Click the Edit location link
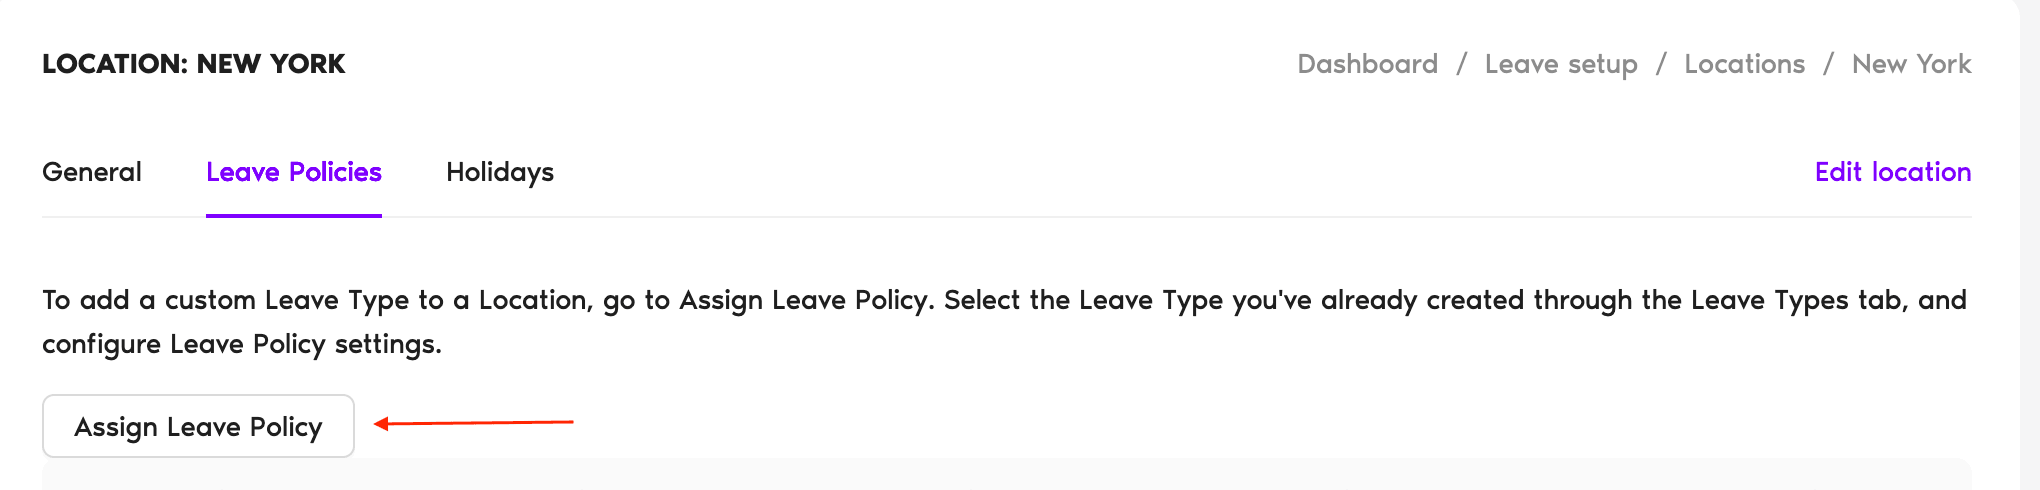 point(1892,172)
